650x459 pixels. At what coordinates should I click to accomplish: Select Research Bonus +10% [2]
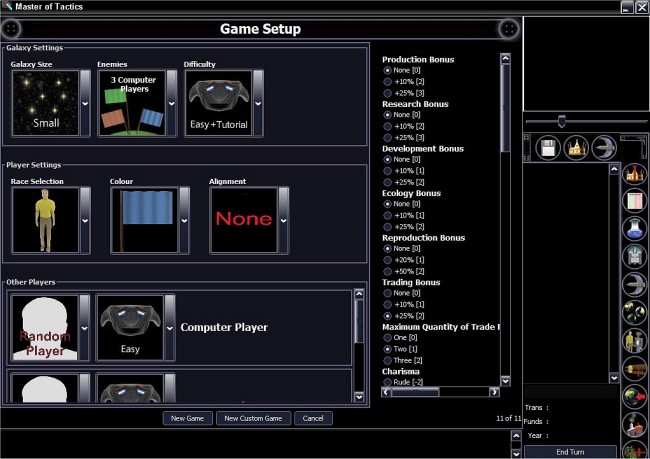pos(404,126)
